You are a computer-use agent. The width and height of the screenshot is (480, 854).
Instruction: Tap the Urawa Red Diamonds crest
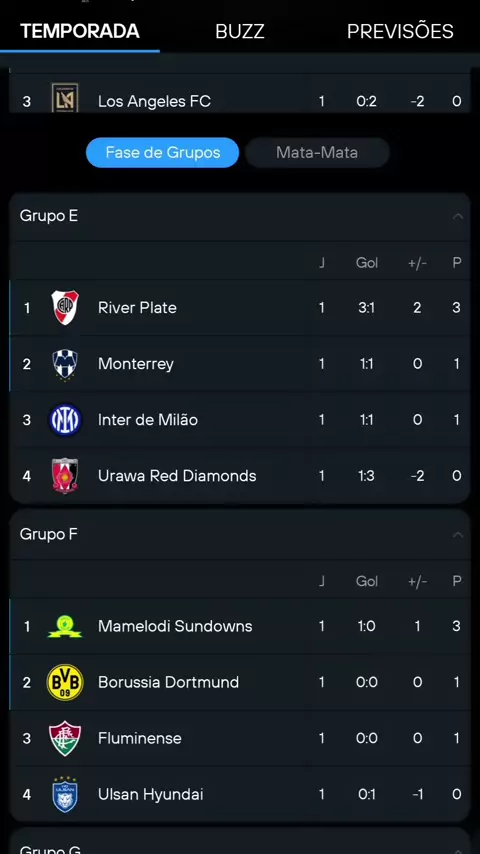[x=65, y=475]
